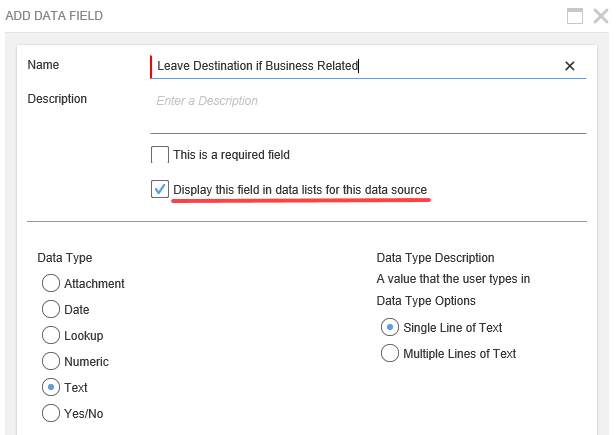The height and width of the screenshot is (435, 616).
Task: Maximize the Add Data Field dialog
Action: pyautogui.click(x=575, y=16)
